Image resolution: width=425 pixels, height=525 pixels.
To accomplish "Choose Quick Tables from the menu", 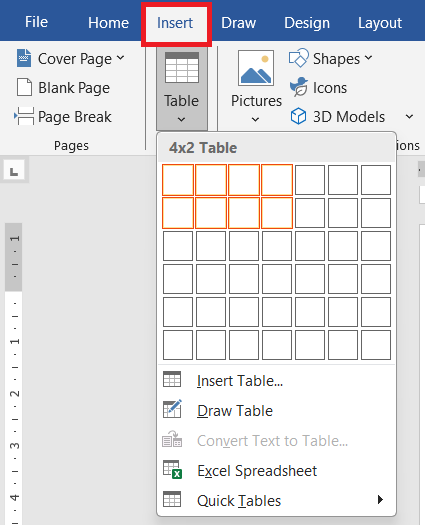I will (x=239, y=501).
